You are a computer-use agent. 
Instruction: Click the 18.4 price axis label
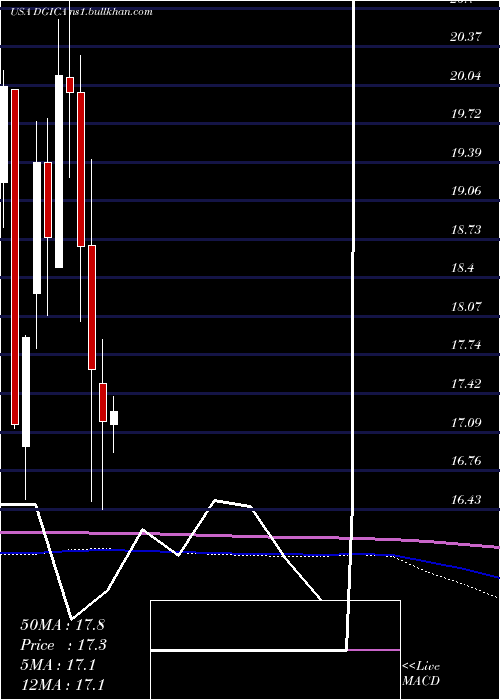[462, 268]
